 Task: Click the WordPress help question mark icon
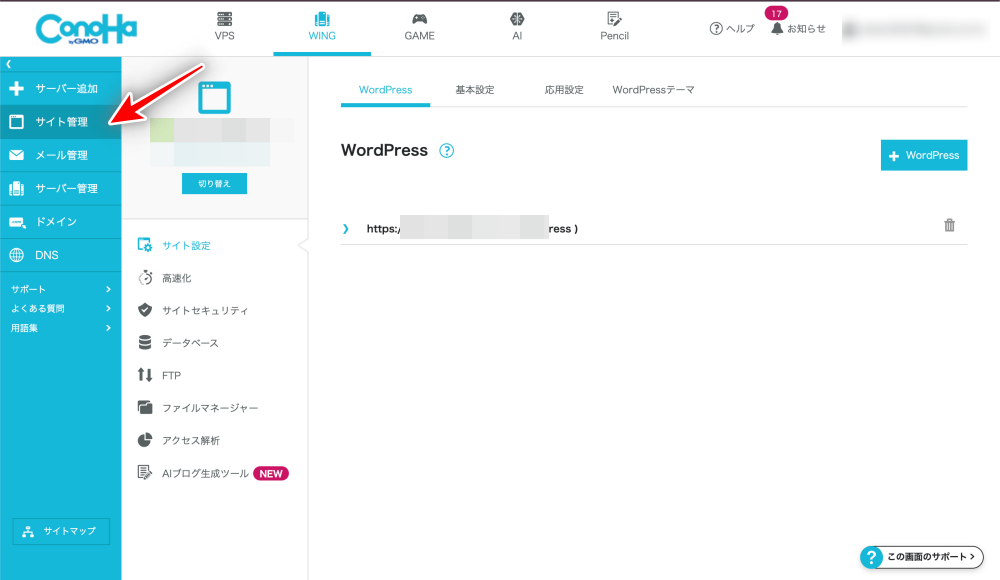point(447,151)
